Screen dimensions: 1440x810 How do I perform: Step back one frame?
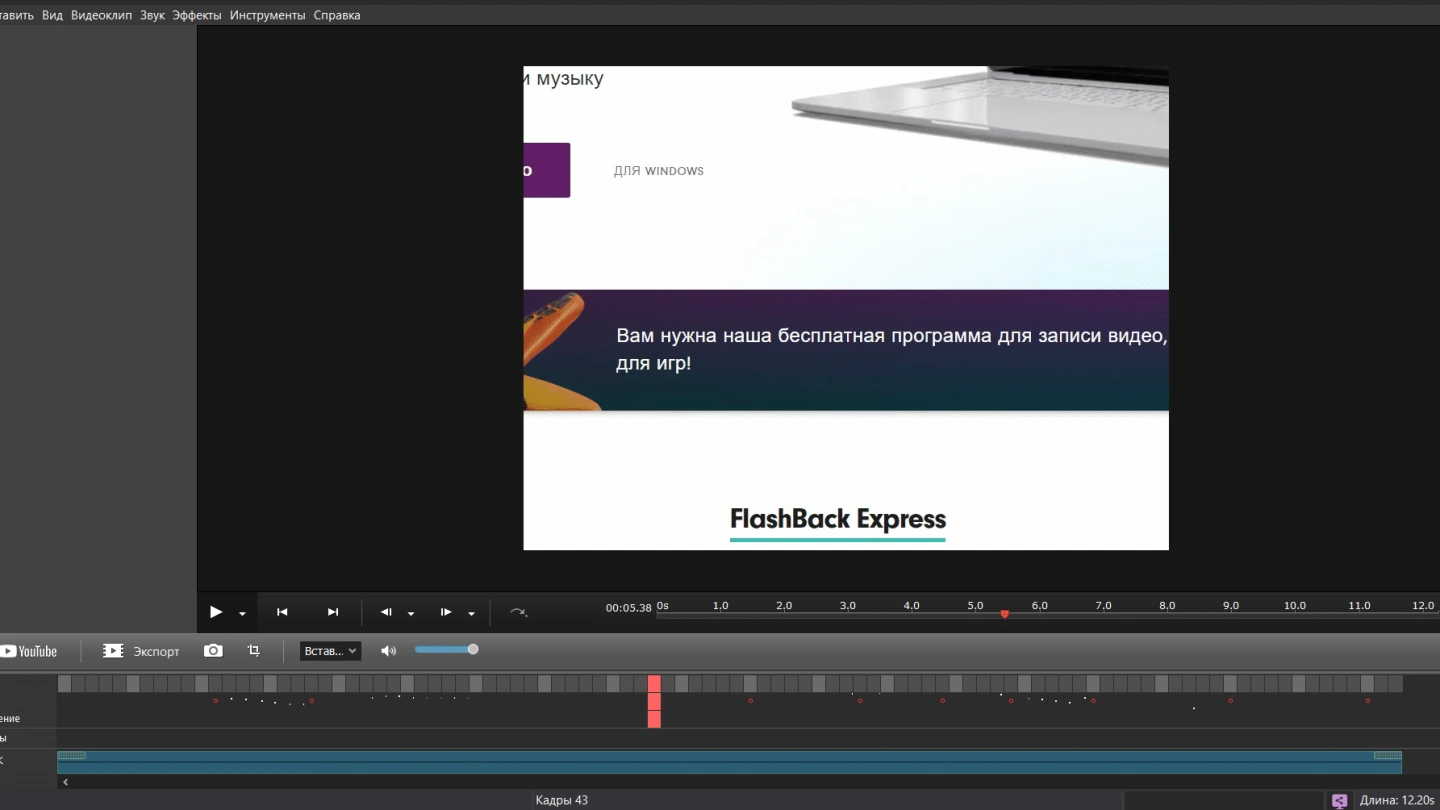(387, 612)
